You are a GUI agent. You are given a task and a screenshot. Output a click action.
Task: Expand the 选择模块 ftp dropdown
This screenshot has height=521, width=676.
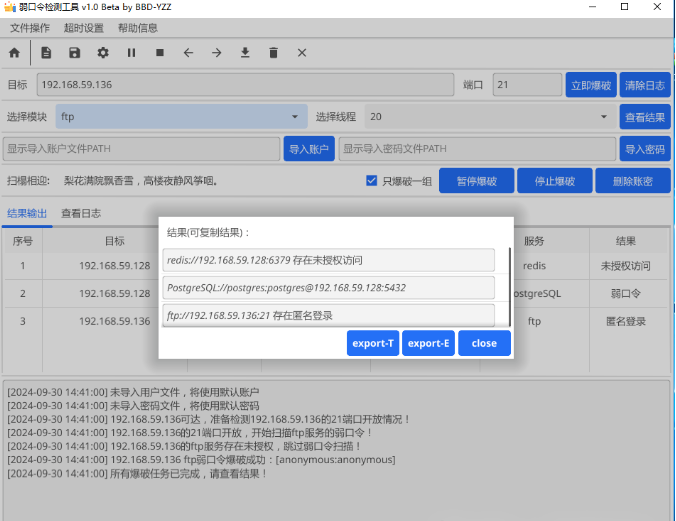coord(182,116)
